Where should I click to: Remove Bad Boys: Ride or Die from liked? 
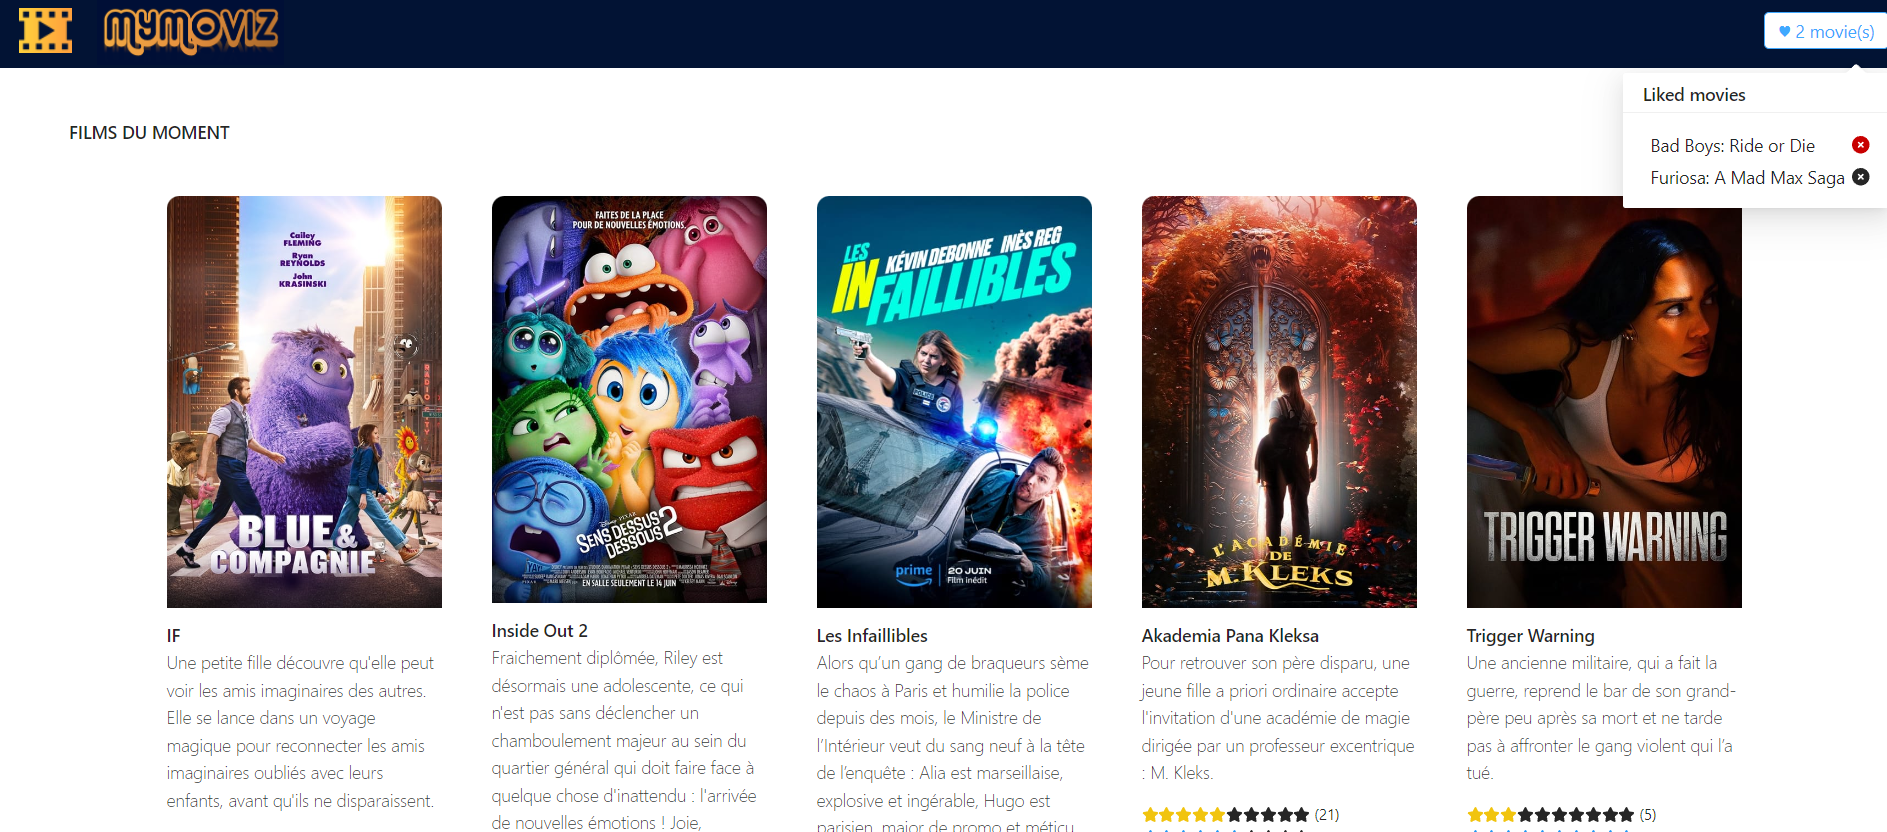coord(1860,145)
